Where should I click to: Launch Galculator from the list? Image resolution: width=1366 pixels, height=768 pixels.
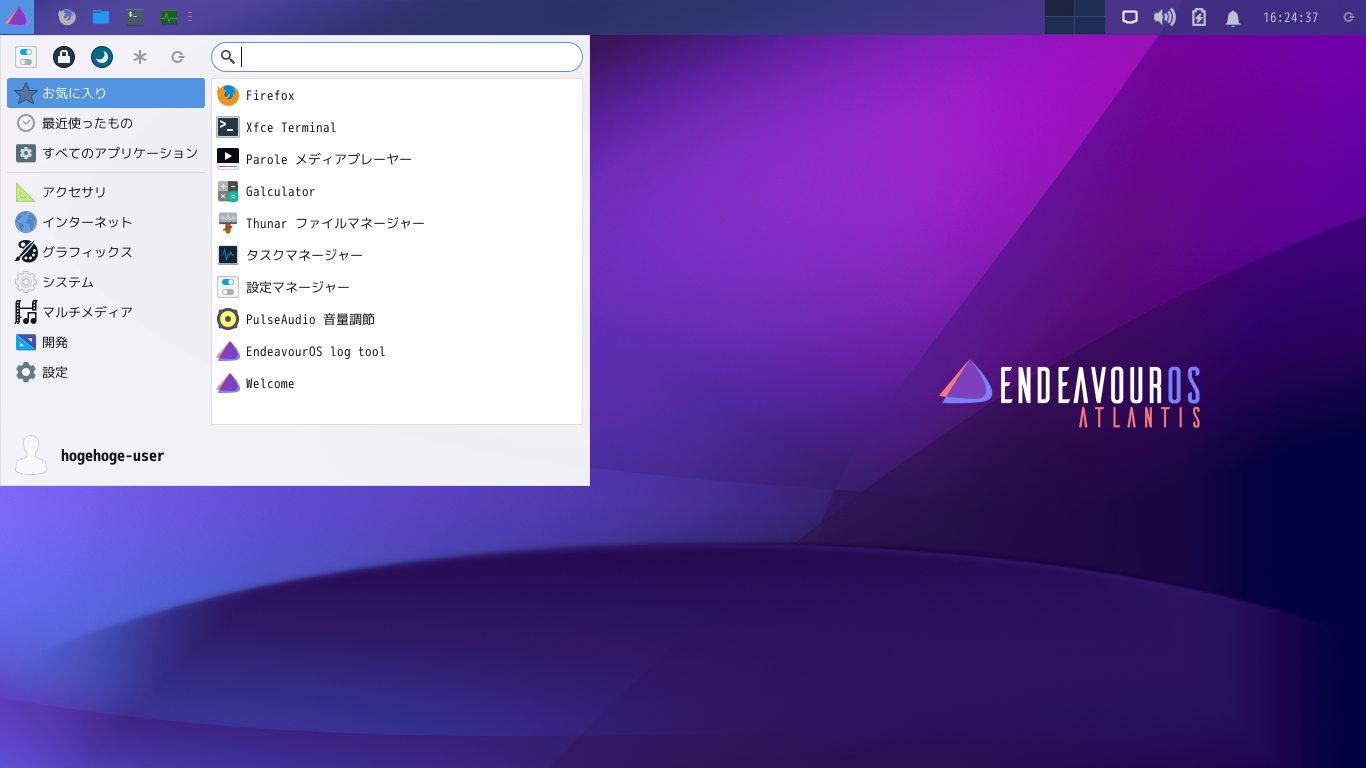397,192
